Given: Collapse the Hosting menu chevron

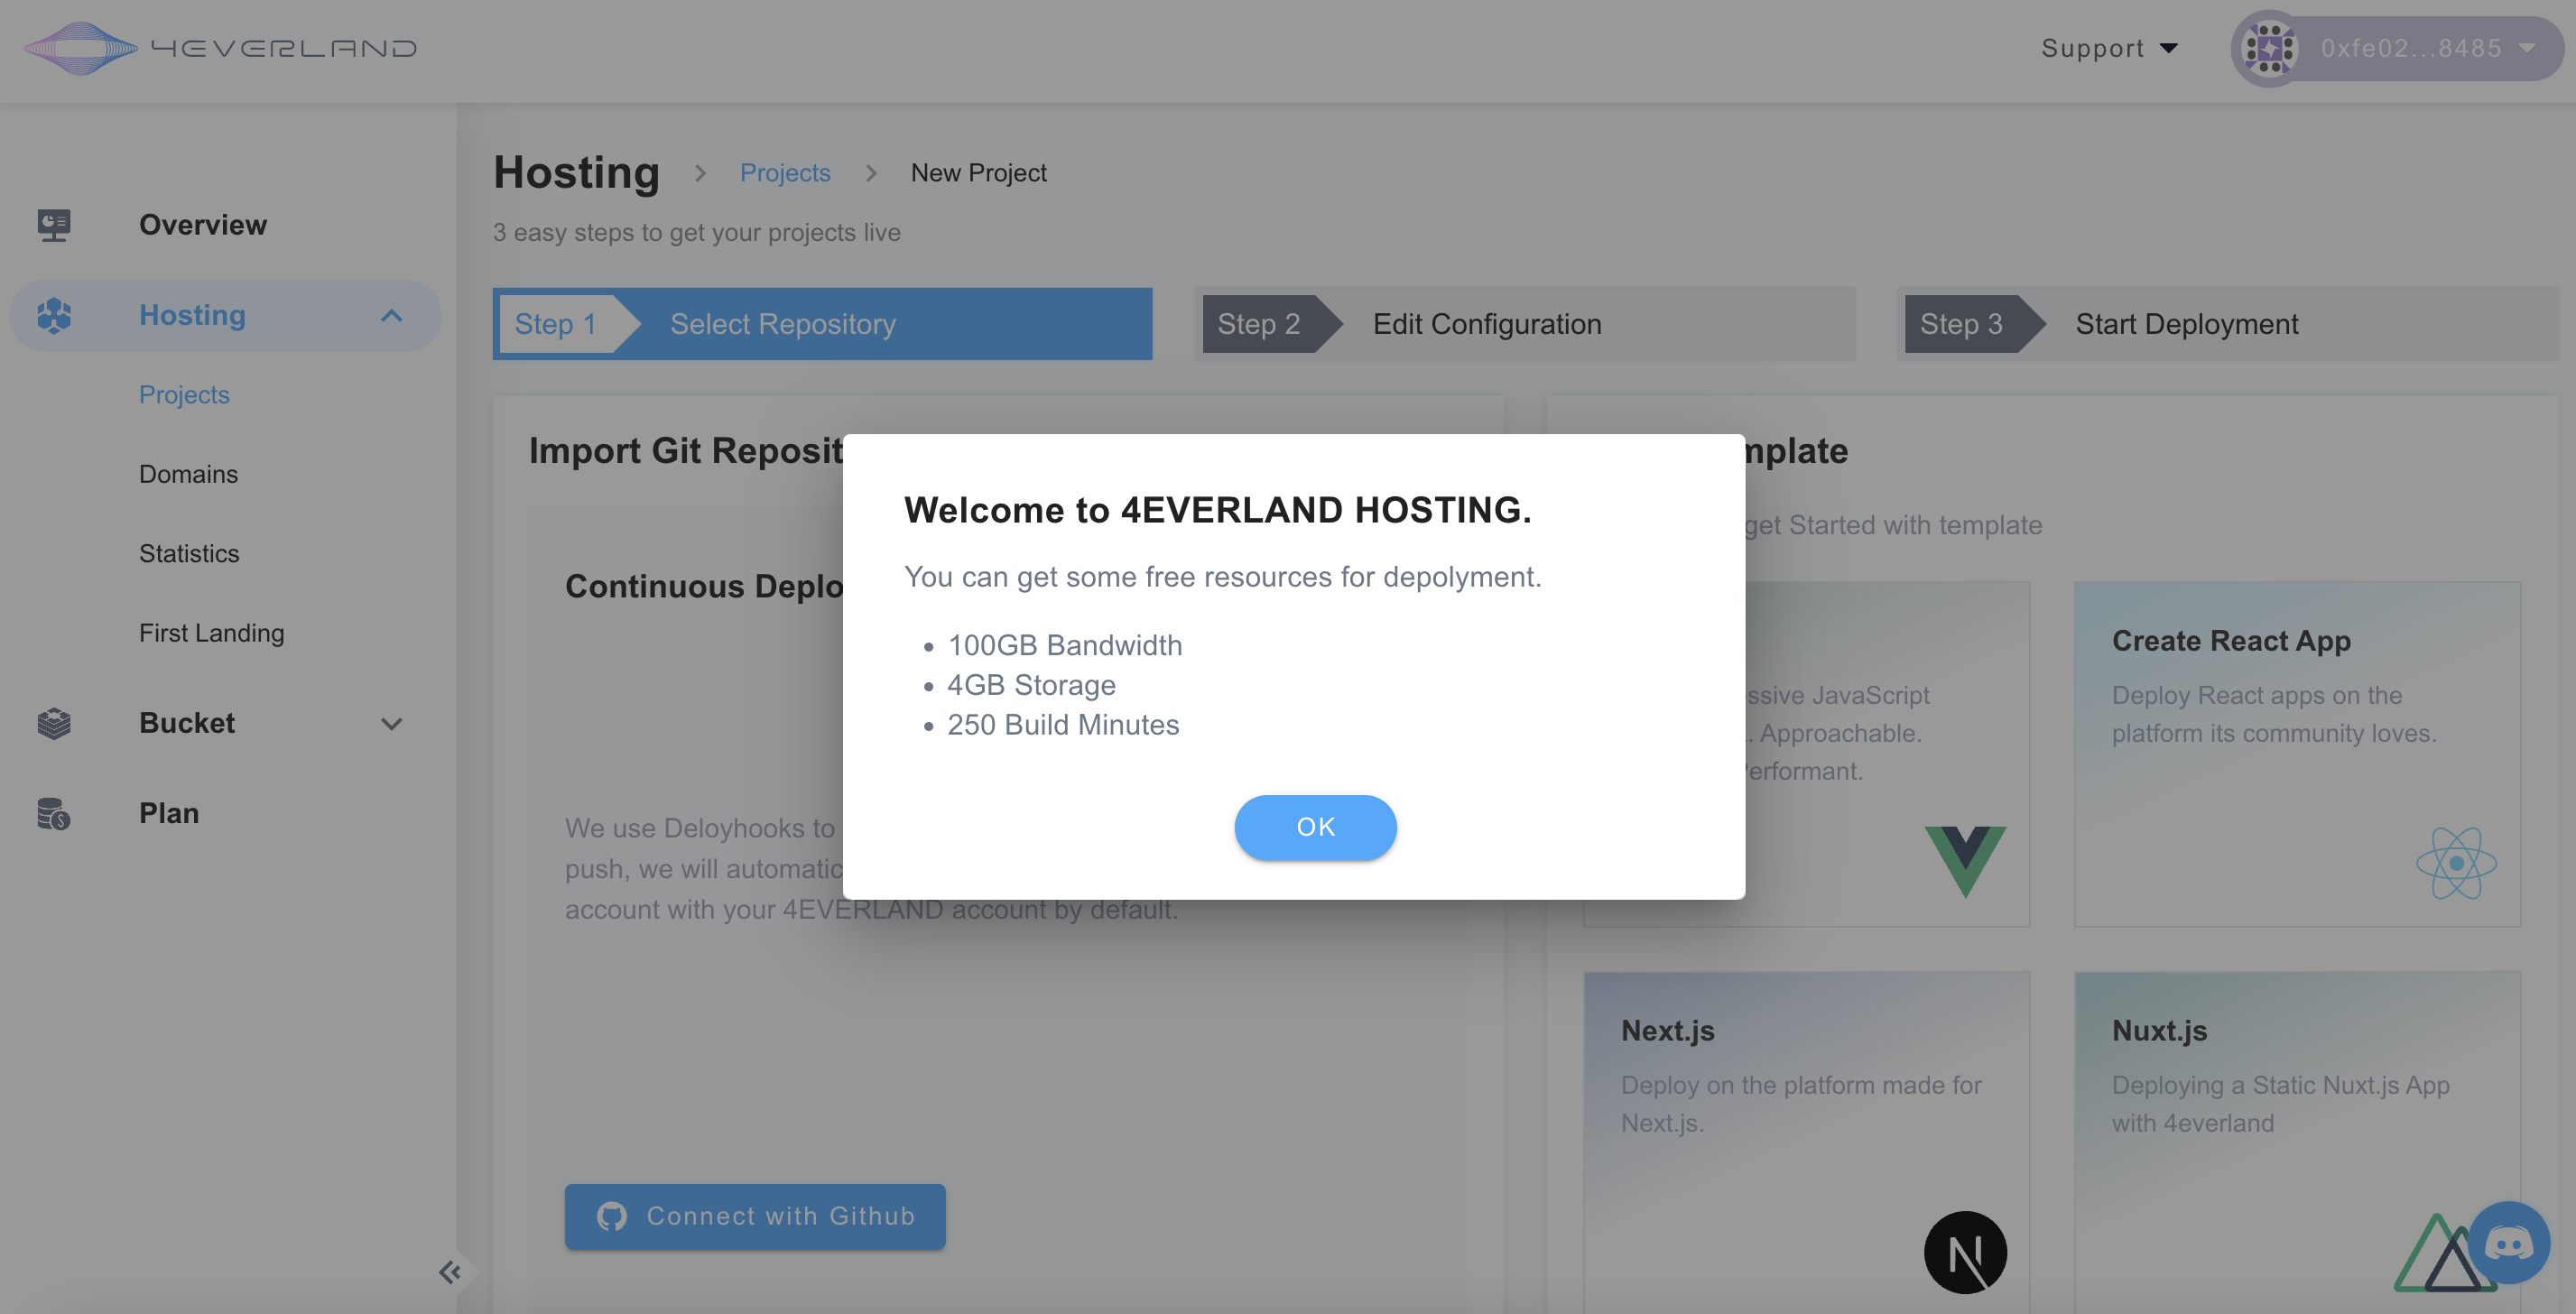Looking at the screenshot, I should pos(391,316).
